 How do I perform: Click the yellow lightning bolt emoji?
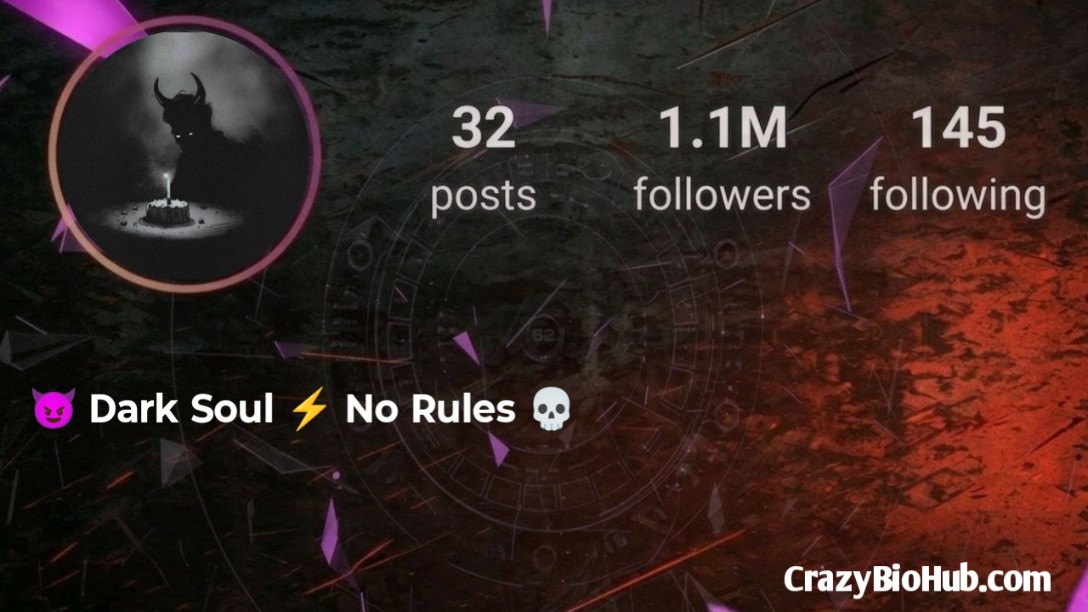[x=309, y=408]
